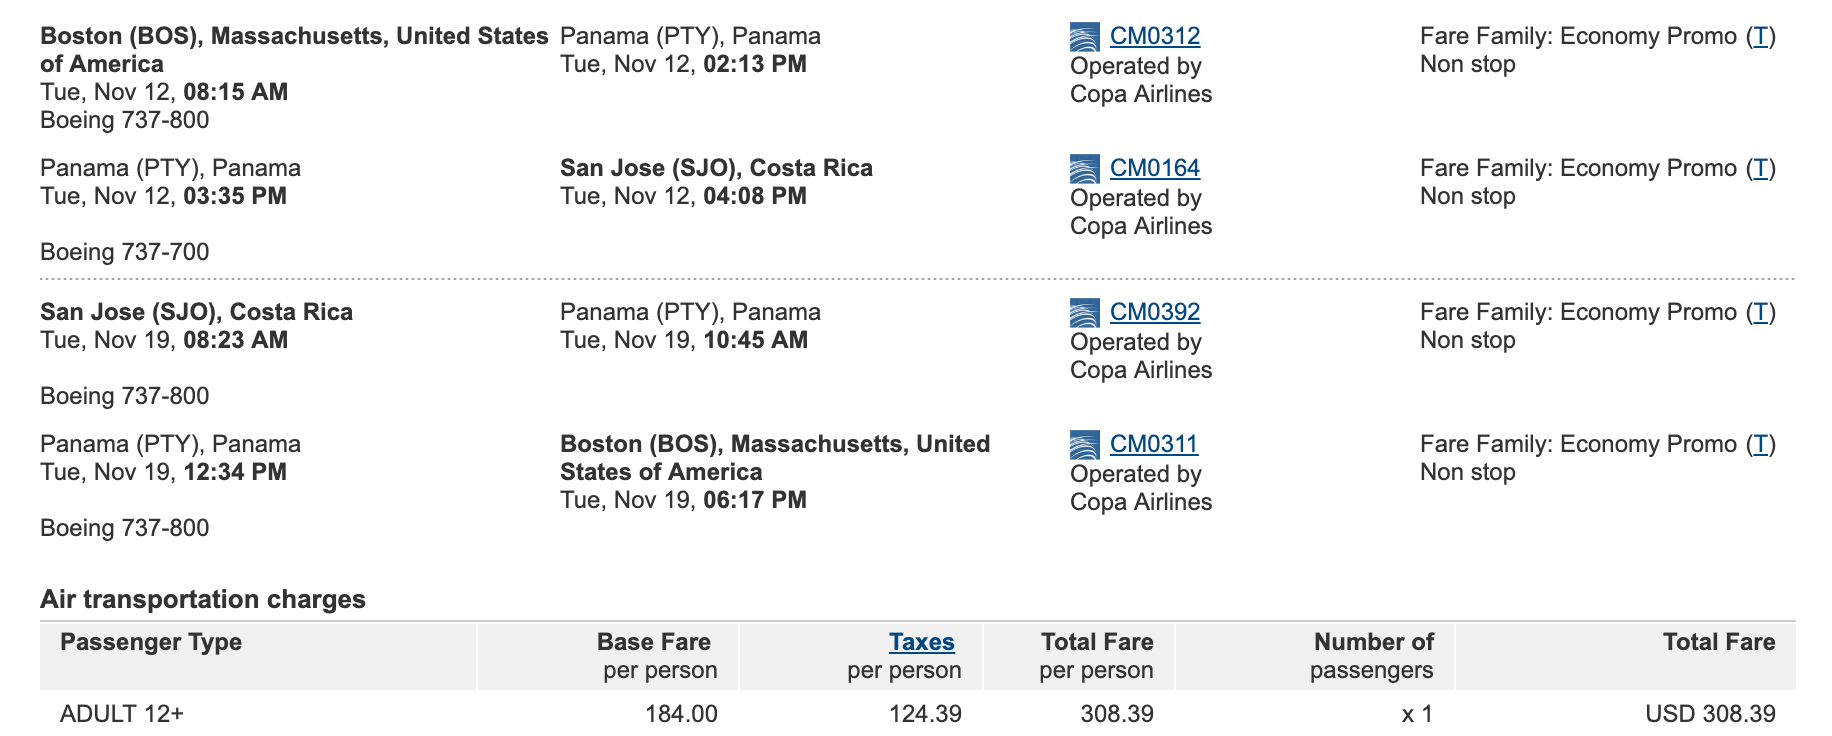This screenshot has width=1832, height=736.
Task: Open flight CM0392 details link
Action: tap(1154, 312)
